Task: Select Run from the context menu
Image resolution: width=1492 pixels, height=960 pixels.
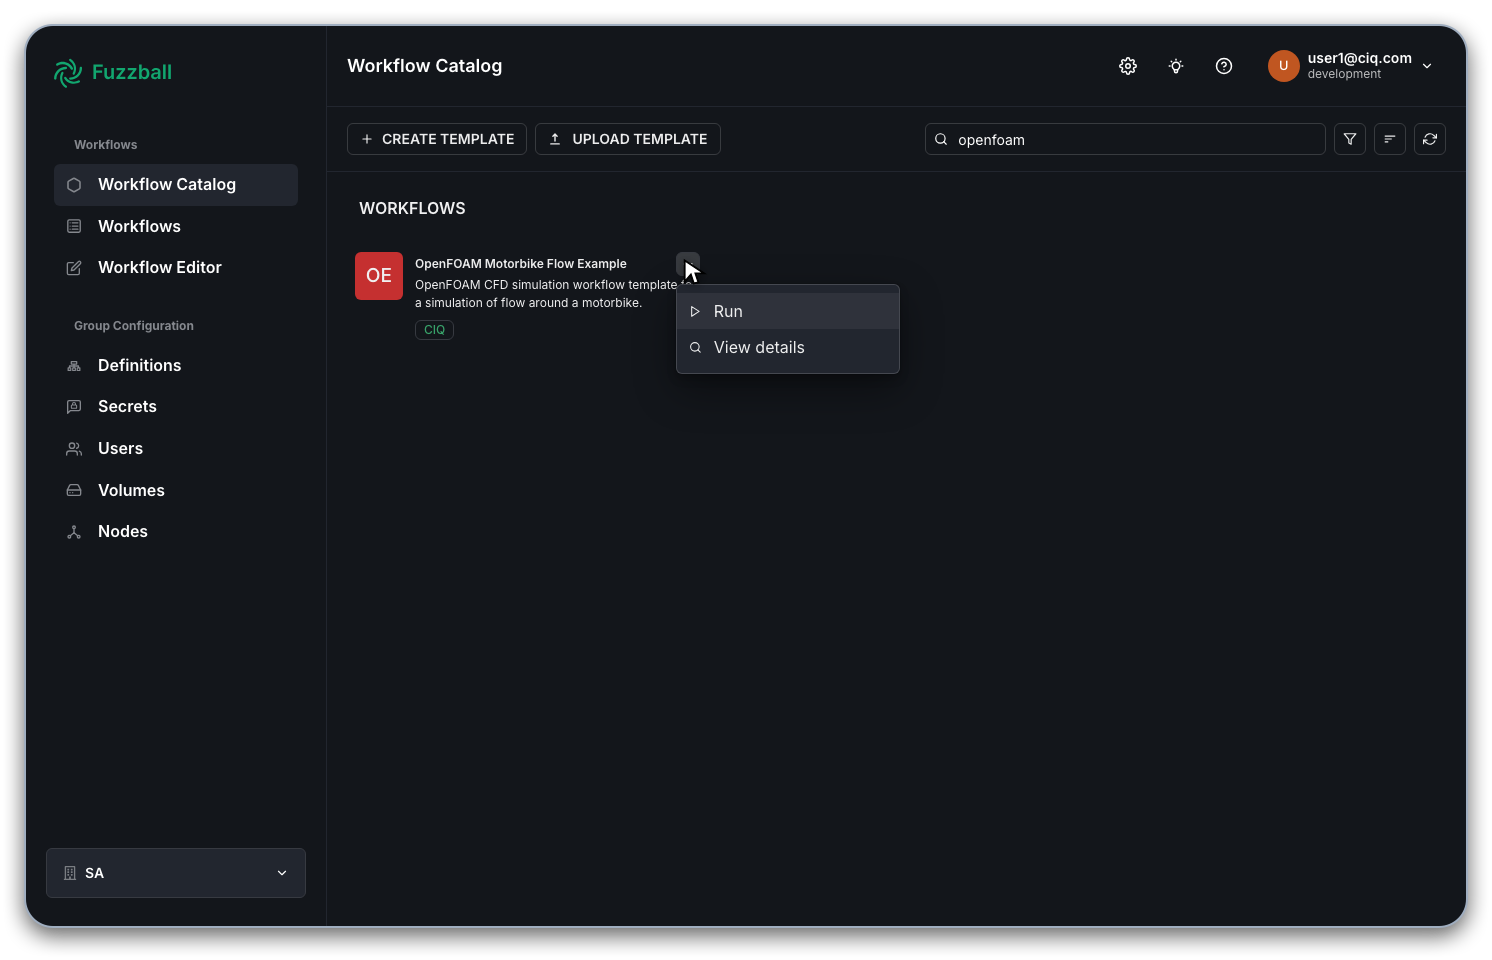Action: [788, 311]
